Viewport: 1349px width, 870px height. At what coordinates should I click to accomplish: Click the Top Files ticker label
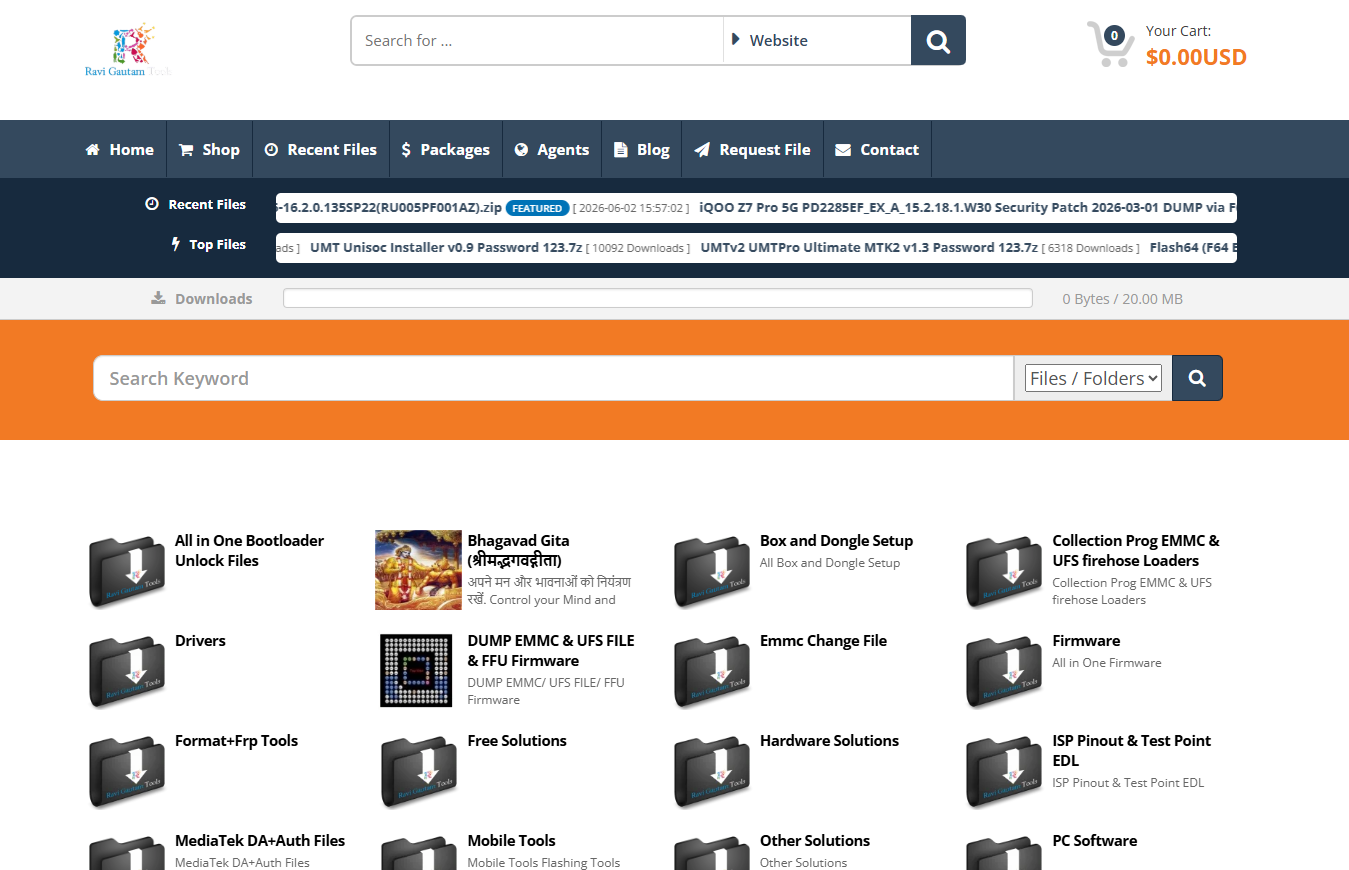pyautogui.click(x=209, y=244)
